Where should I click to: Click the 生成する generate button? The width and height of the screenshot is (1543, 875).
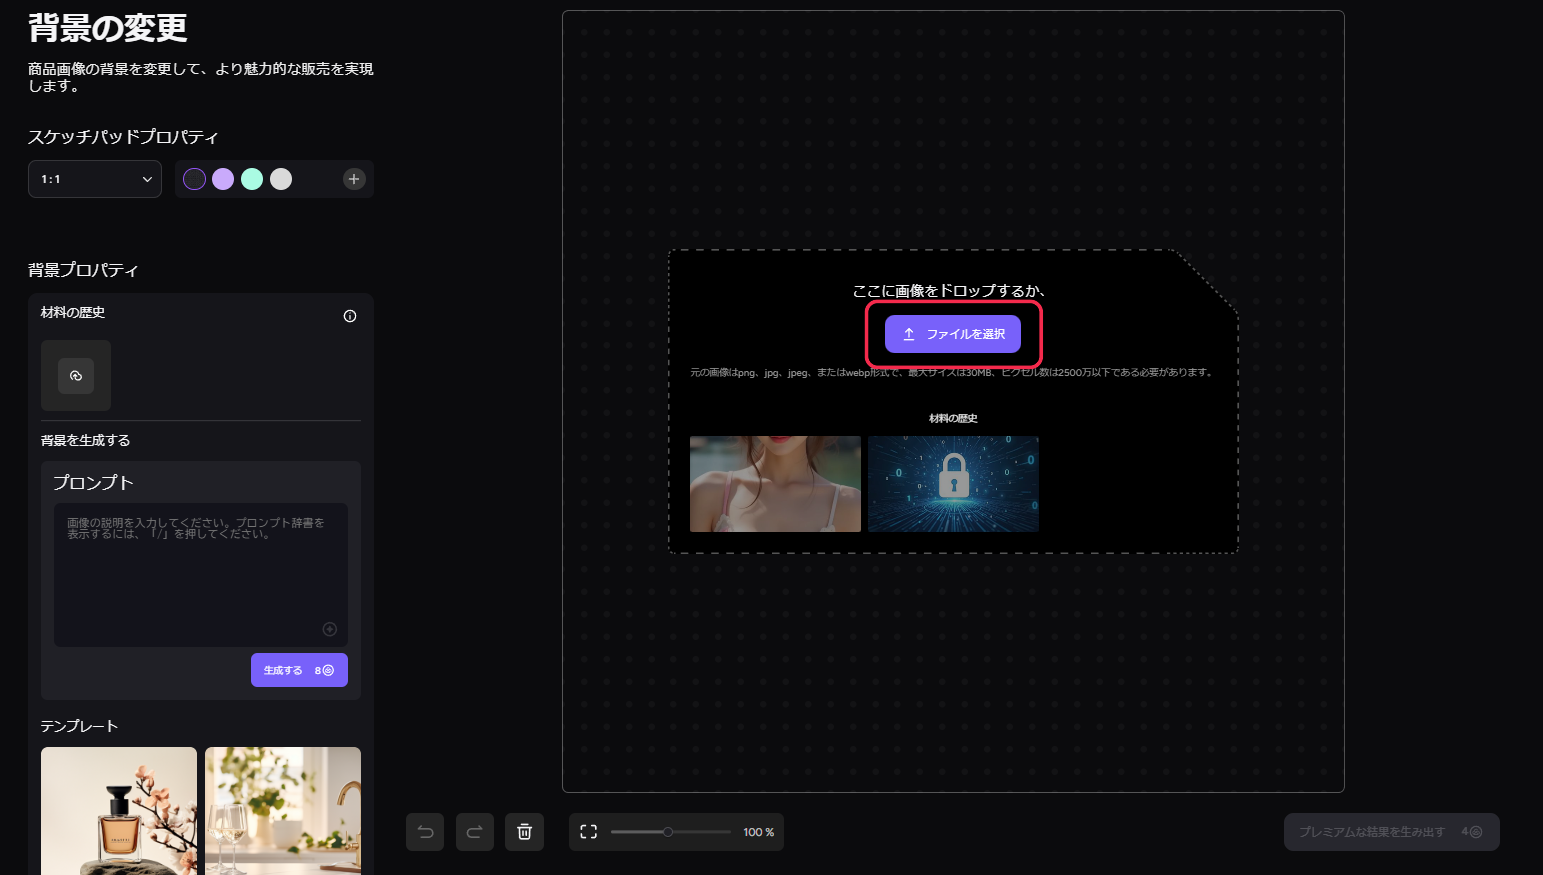(x=299, y=670)
